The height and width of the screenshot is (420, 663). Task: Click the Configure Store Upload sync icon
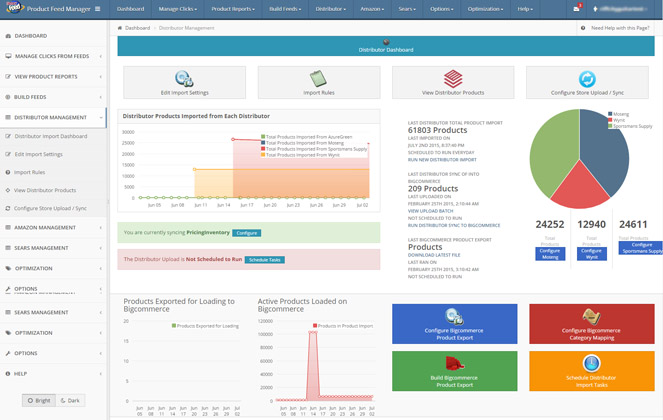click(587, 79)
